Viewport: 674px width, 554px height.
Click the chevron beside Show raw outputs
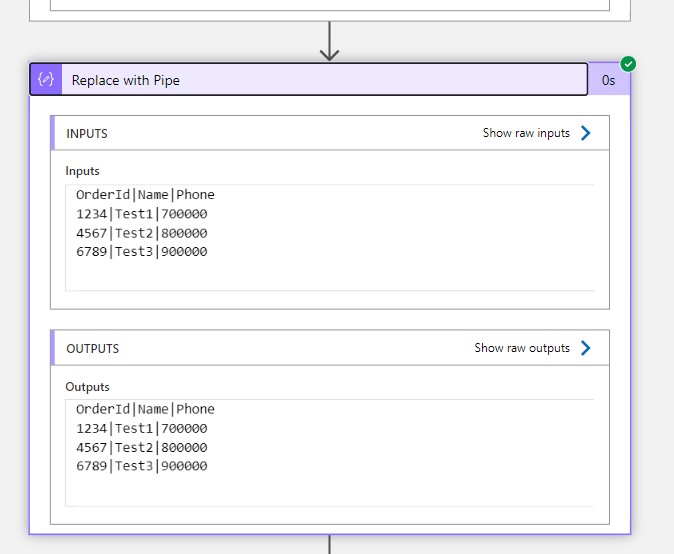(x=586, y=348)
